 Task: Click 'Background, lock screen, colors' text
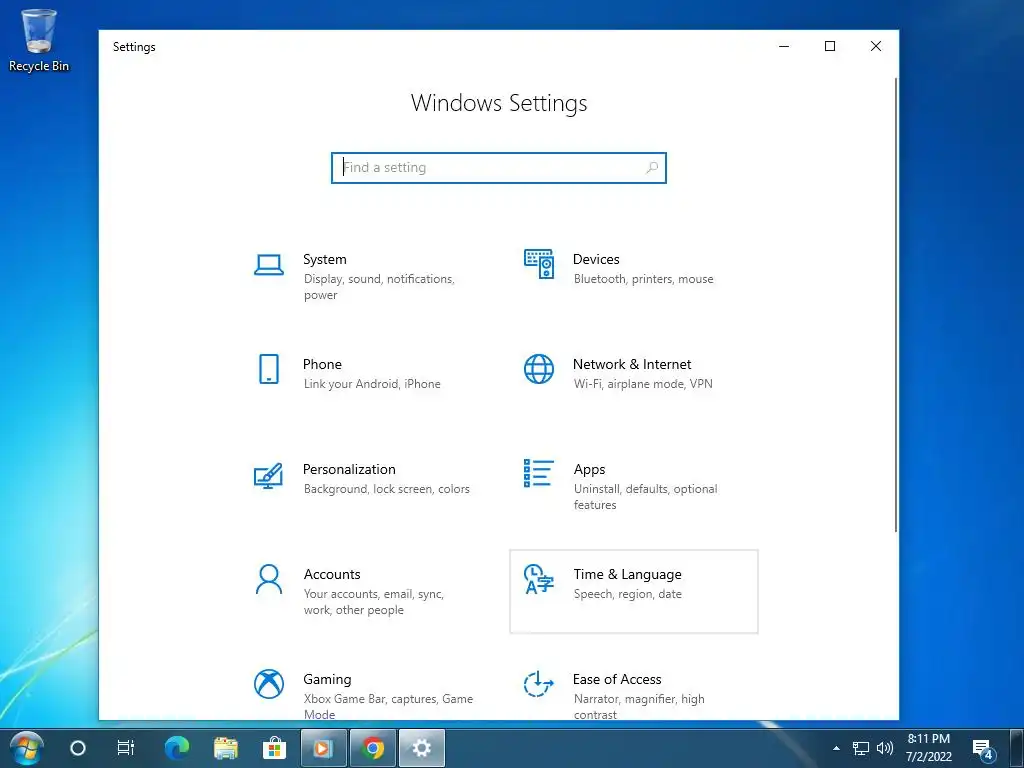tap(387, 489)
